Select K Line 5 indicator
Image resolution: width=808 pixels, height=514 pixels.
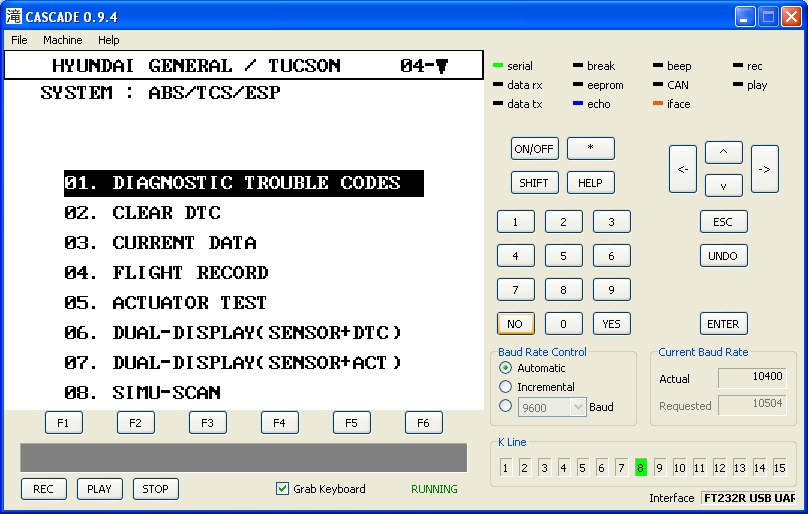582,468
